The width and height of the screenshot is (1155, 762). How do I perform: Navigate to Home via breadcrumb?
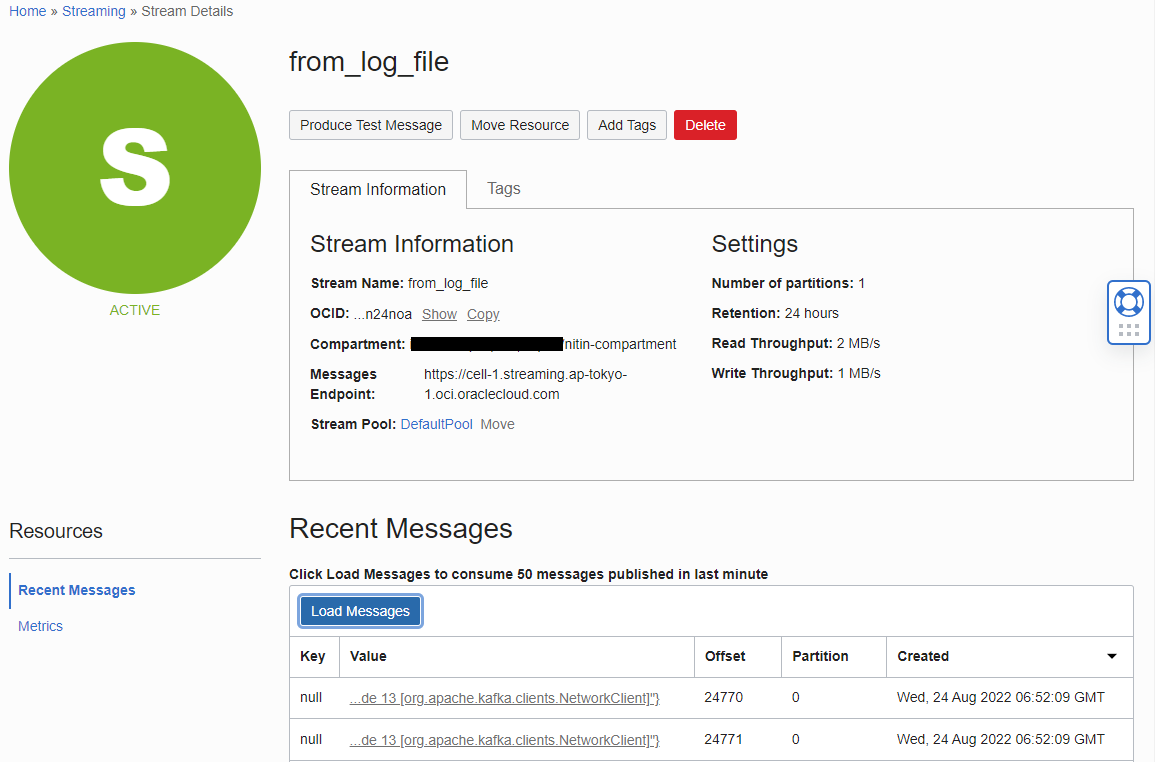(x=27, y=11)
